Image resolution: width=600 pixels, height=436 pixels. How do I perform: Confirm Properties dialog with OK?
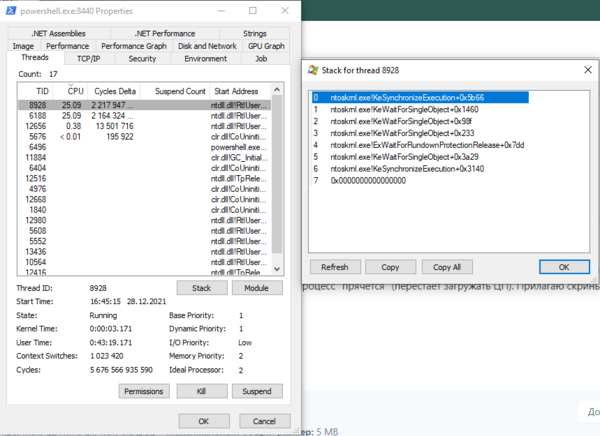point(204,421)
